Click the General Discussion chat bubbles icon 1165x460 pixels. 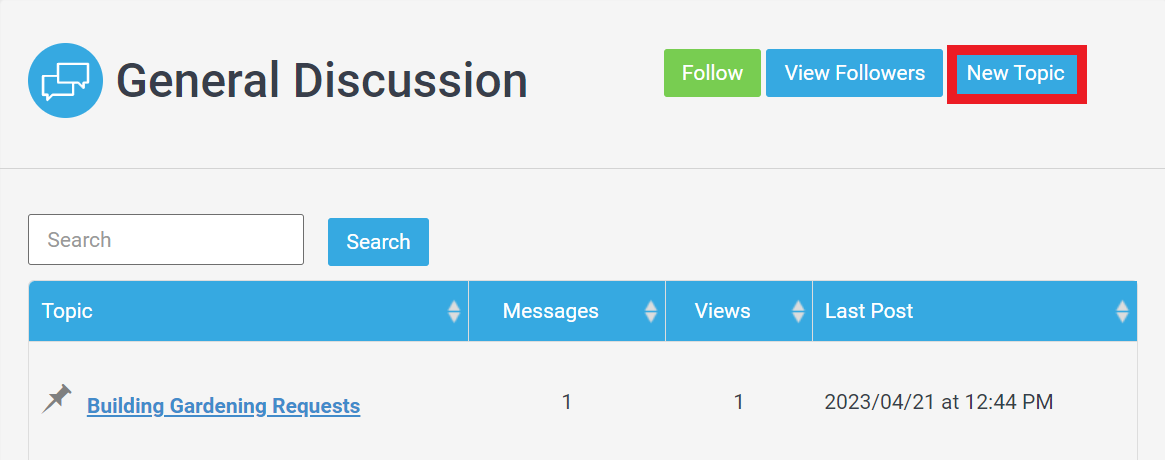pyautogui.click(x=65, y=80)
